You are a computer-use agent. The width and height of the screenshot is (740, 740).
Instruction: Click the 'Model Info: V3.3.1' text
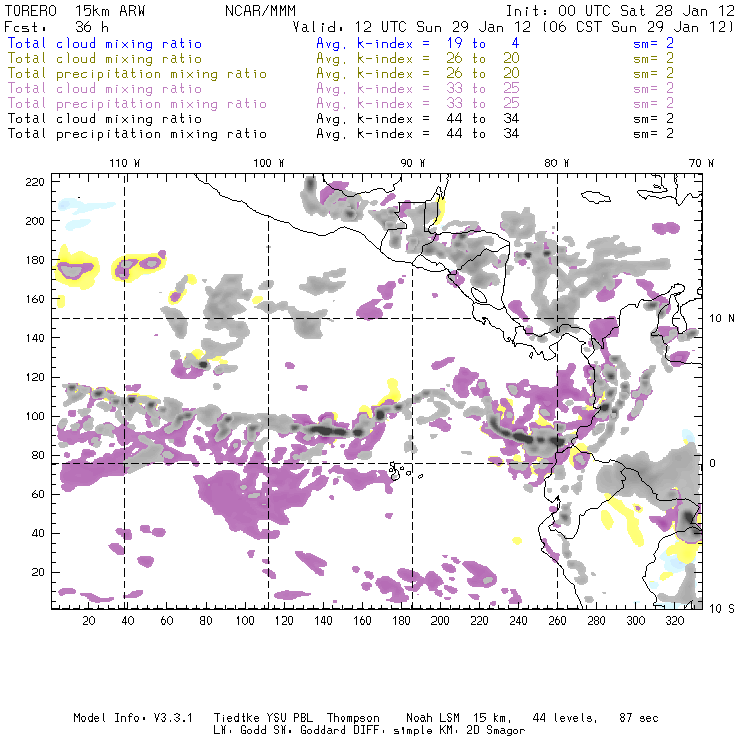coord(133,718)
